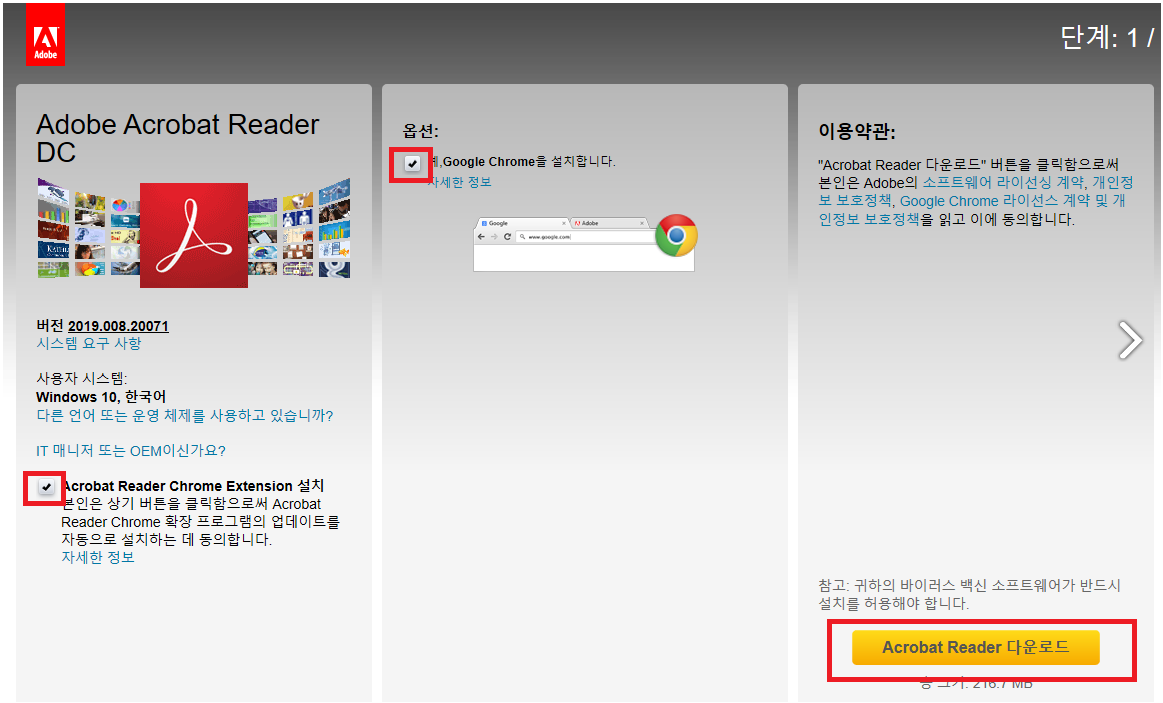This screenshot has width=1163, height=703.
Task: Click the 단계: 1 step indicator text
Action: point(1107,37)
